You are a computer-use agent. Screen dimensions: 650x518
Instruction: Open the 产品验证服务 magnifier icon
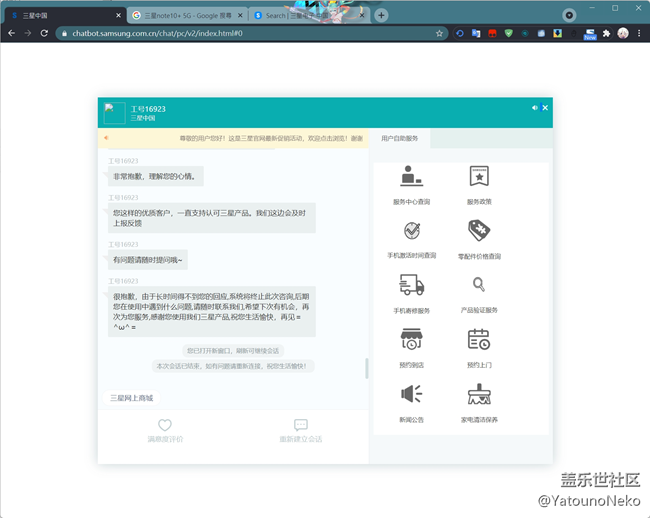(x=479, y=284)
